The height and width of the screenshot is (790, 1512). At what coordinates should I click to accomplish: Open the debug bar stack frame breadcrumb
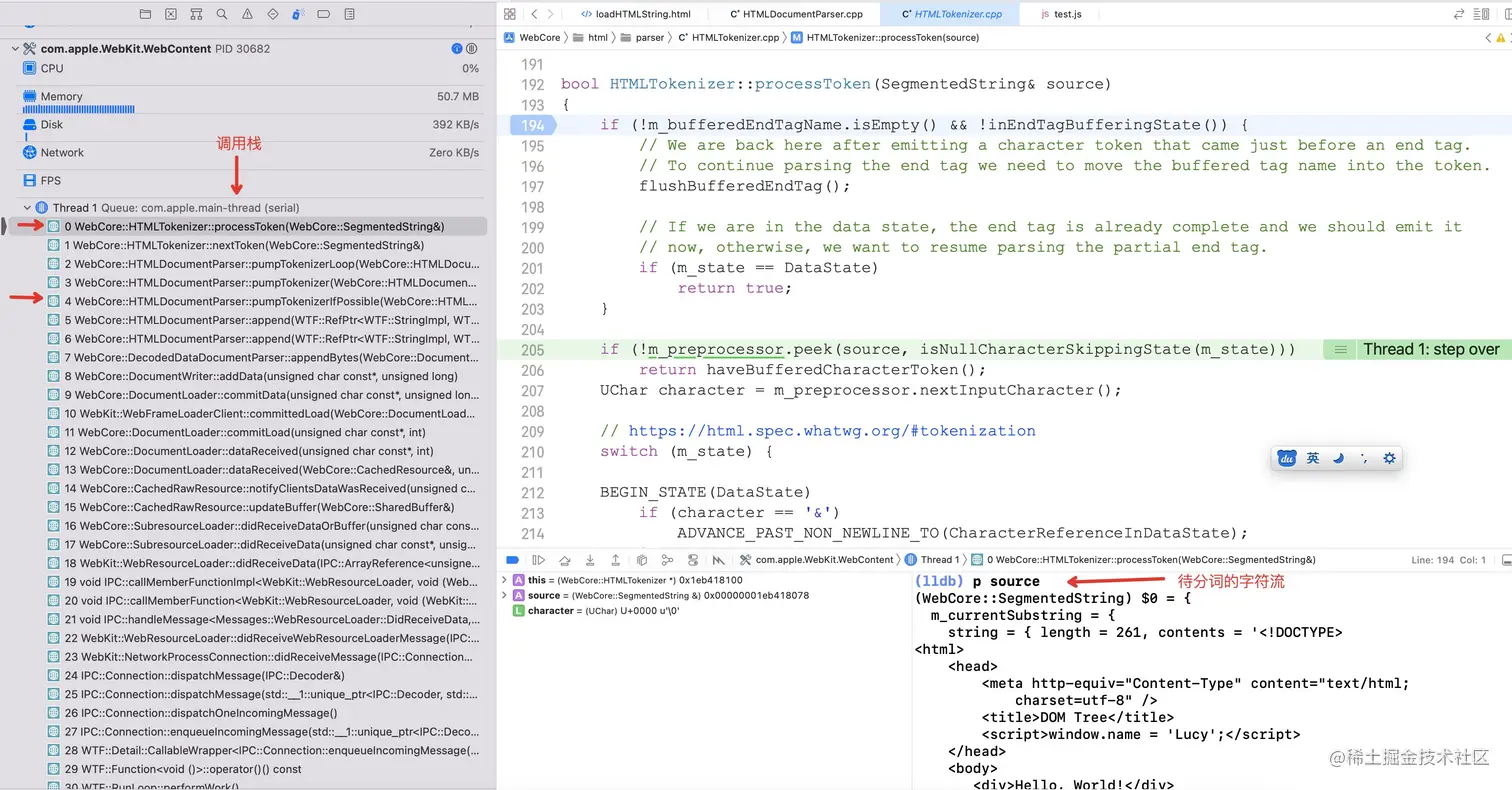(1144, 560)
